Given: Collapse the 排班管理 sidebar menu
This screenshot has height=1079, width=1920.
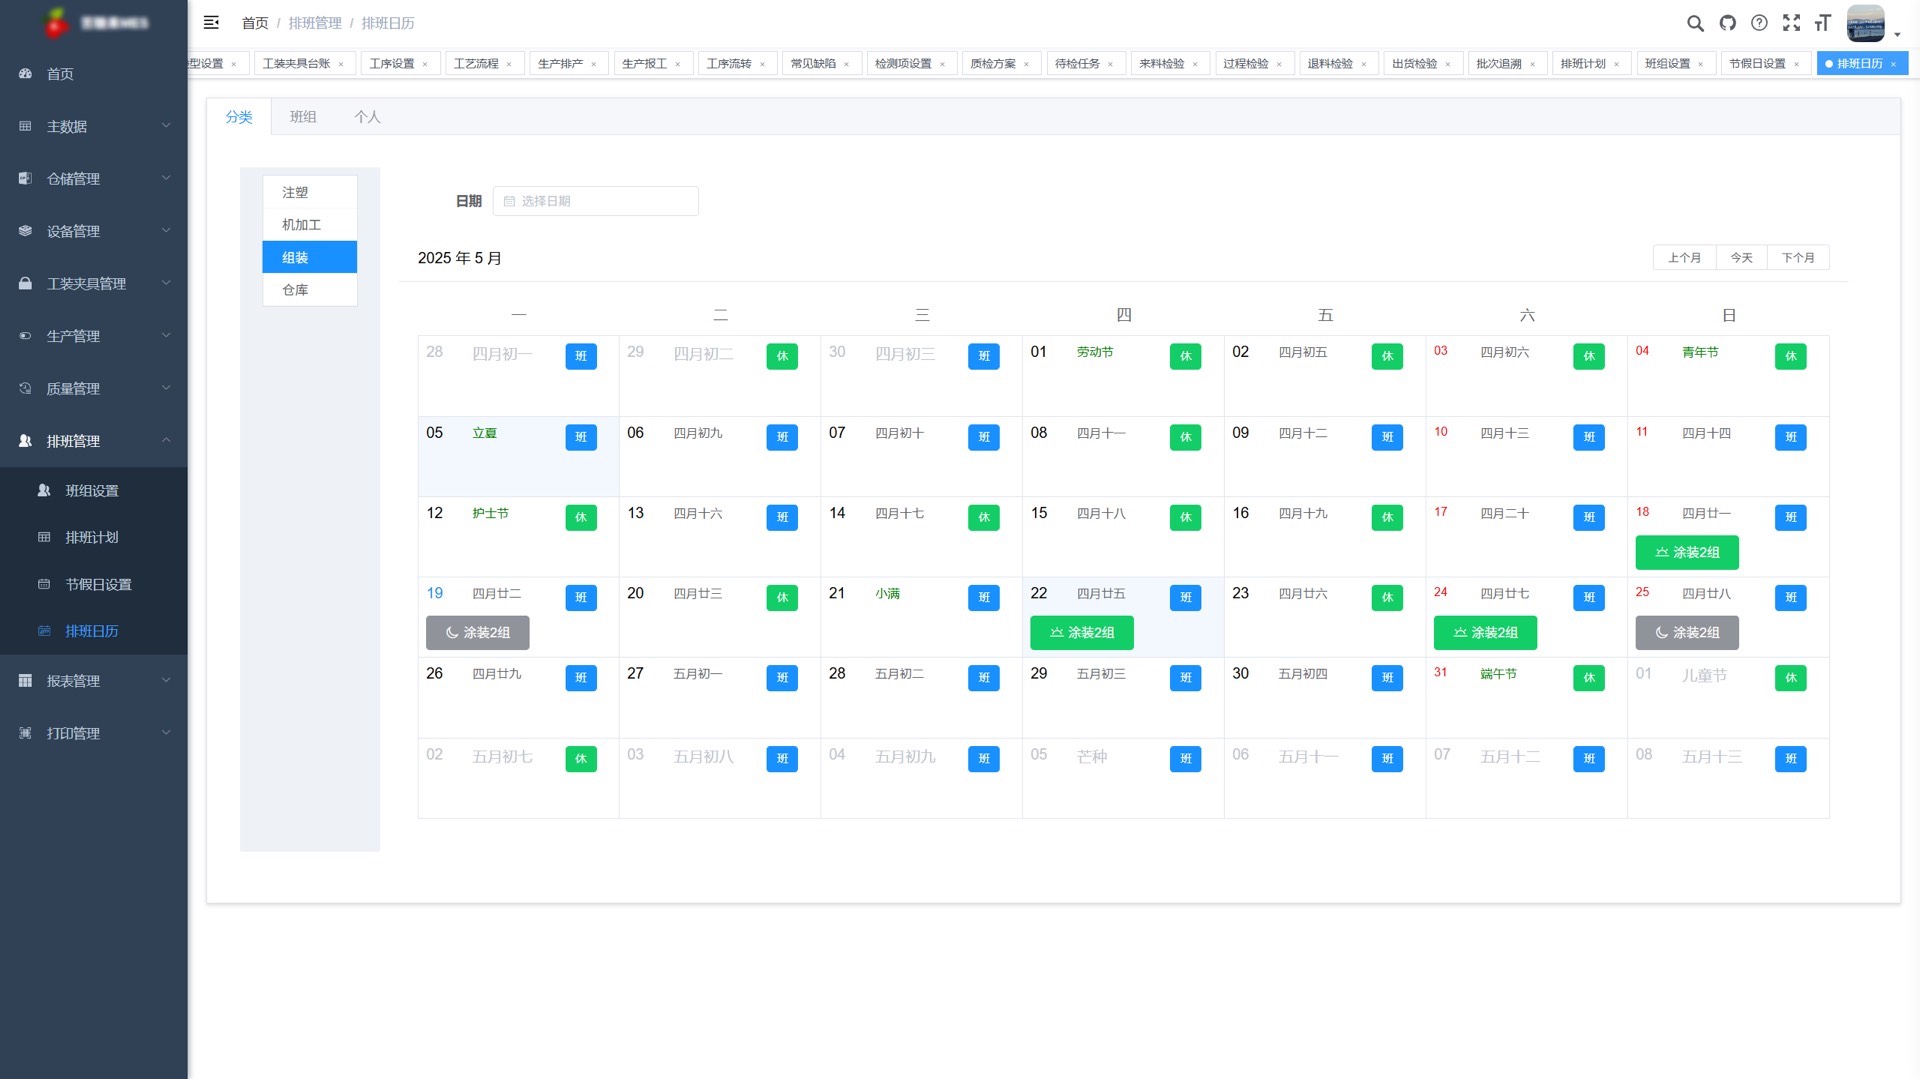Looking at the screenshot, I should coord(93,441).
